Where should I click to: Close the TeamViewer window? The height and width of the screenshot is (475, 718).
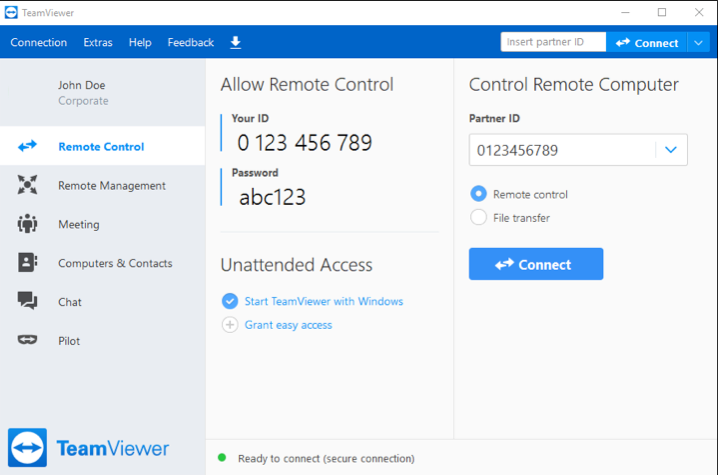699,12
